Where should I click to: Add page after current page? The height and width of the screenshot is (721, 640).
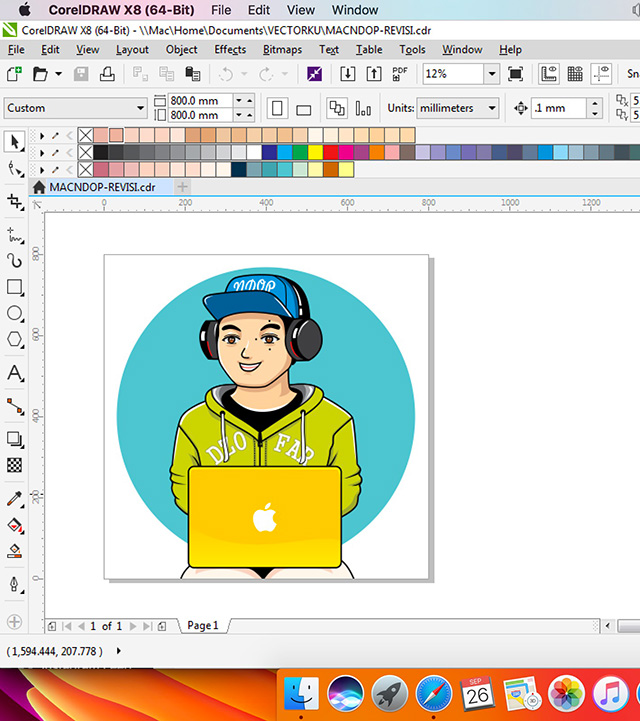162,626
